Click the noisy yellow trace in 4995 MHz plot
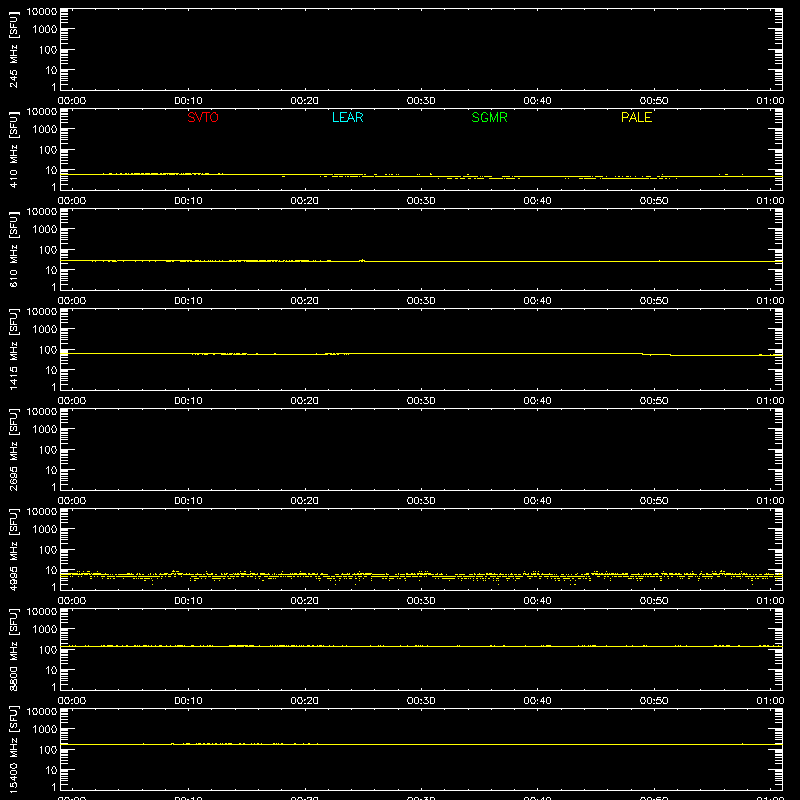The height and width of the screenshot is (800, 800). coord(421,576)
